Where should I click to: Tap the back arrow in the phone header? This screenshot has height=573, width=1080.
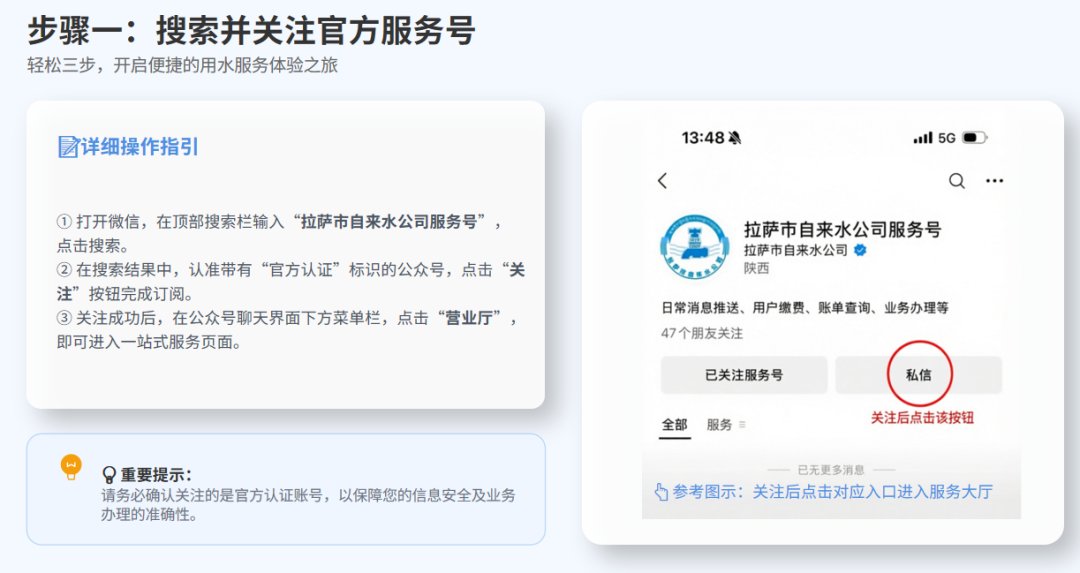663,181
